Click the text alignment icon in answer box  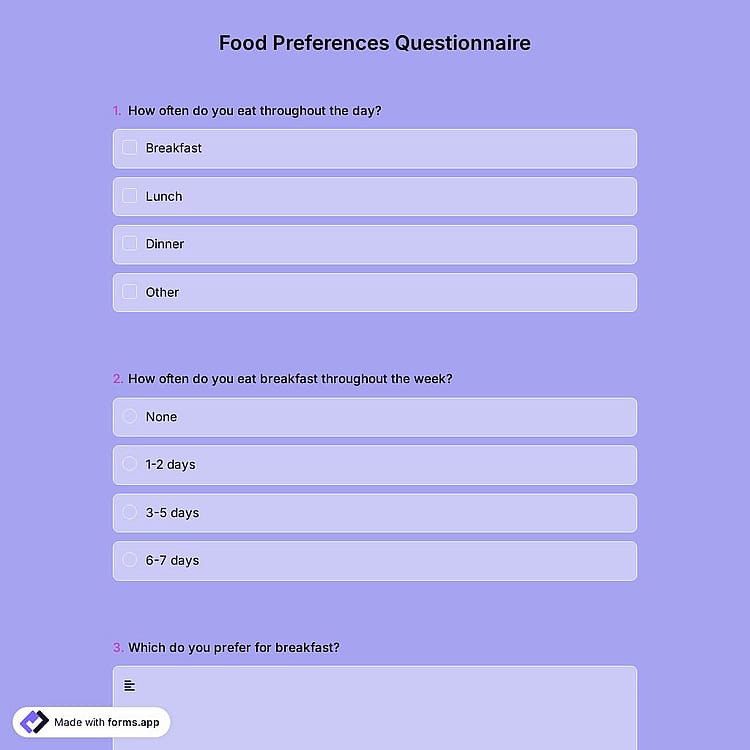(x=129, y=685)
